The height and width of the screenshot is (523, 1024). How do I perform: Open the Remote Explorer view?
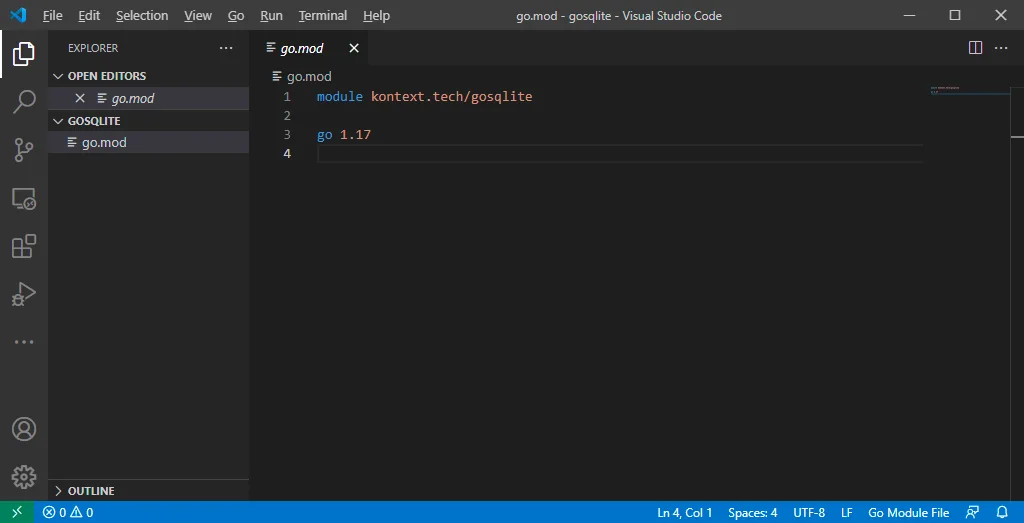pyautogui.click(x=24, y=198)
